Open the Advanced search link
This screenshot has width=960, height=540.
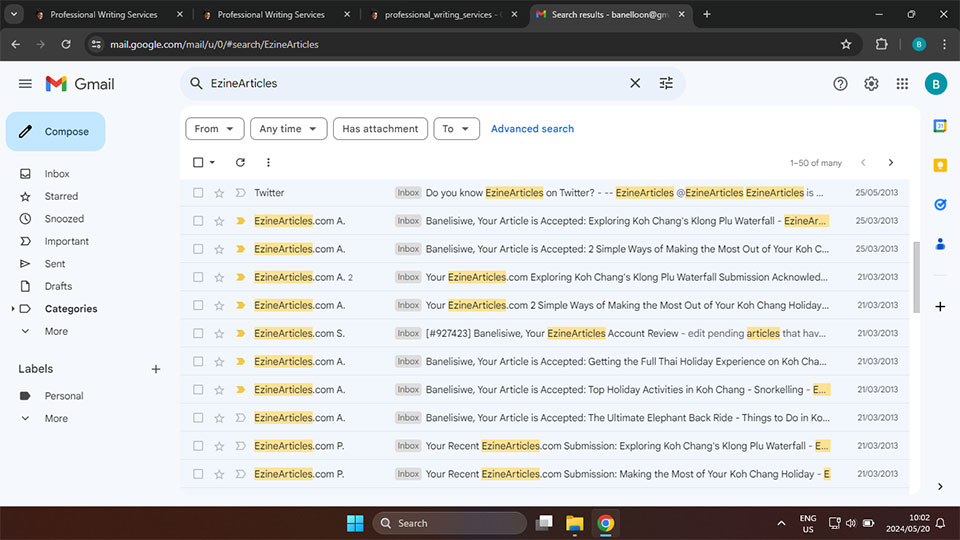click(x=532, y=129)
